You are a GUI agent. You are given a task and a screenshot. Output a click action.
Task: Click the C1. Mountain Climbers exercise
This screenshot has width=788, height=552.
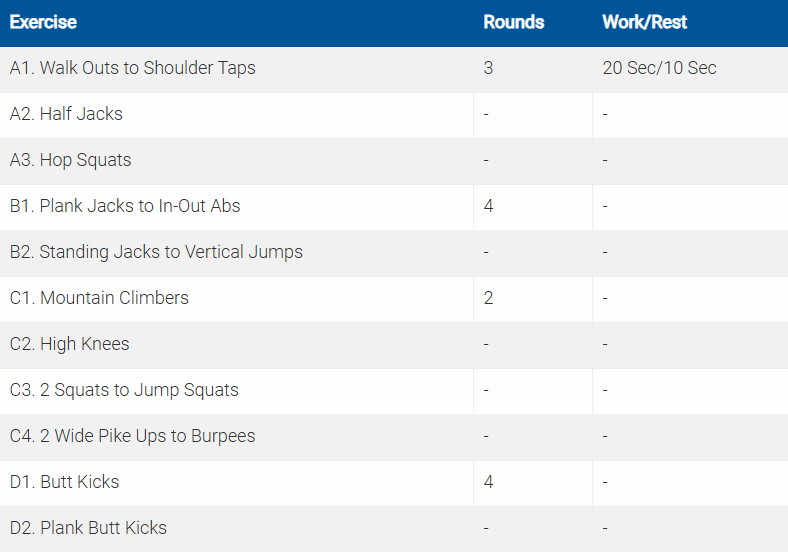[99, 298]
